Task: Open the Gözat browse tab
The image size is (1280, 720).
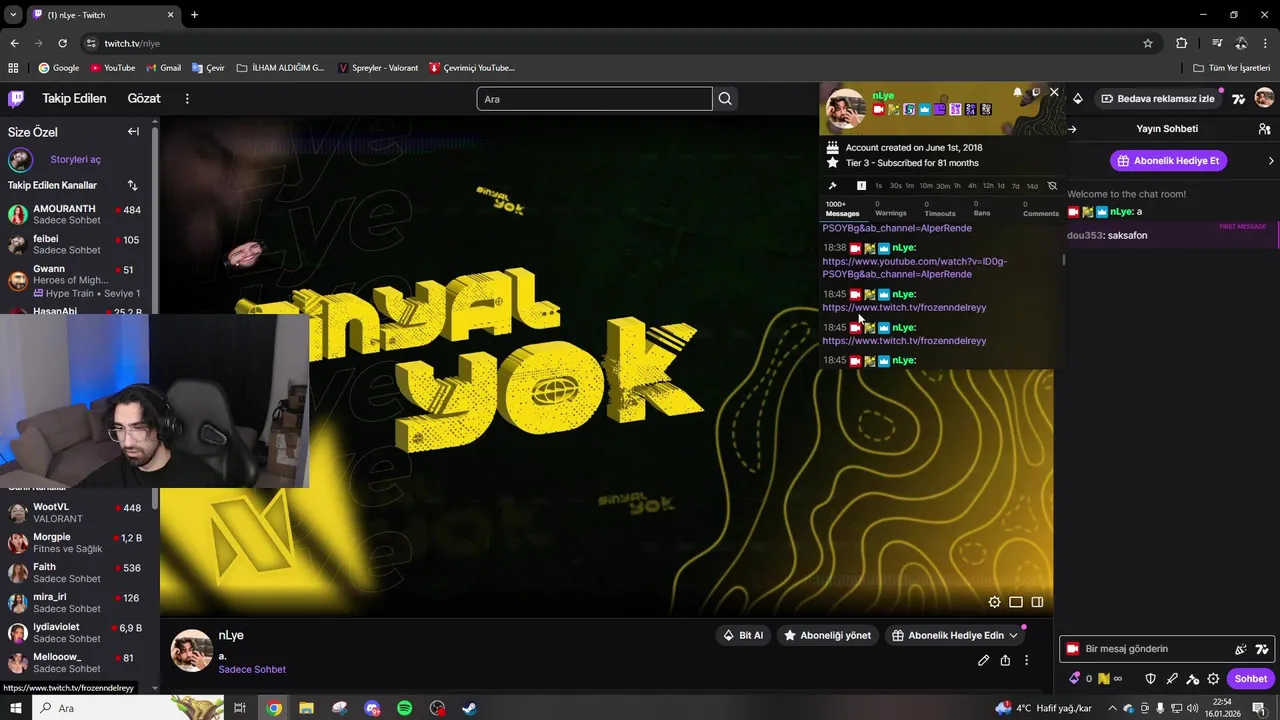Action: tap(144, 98)
